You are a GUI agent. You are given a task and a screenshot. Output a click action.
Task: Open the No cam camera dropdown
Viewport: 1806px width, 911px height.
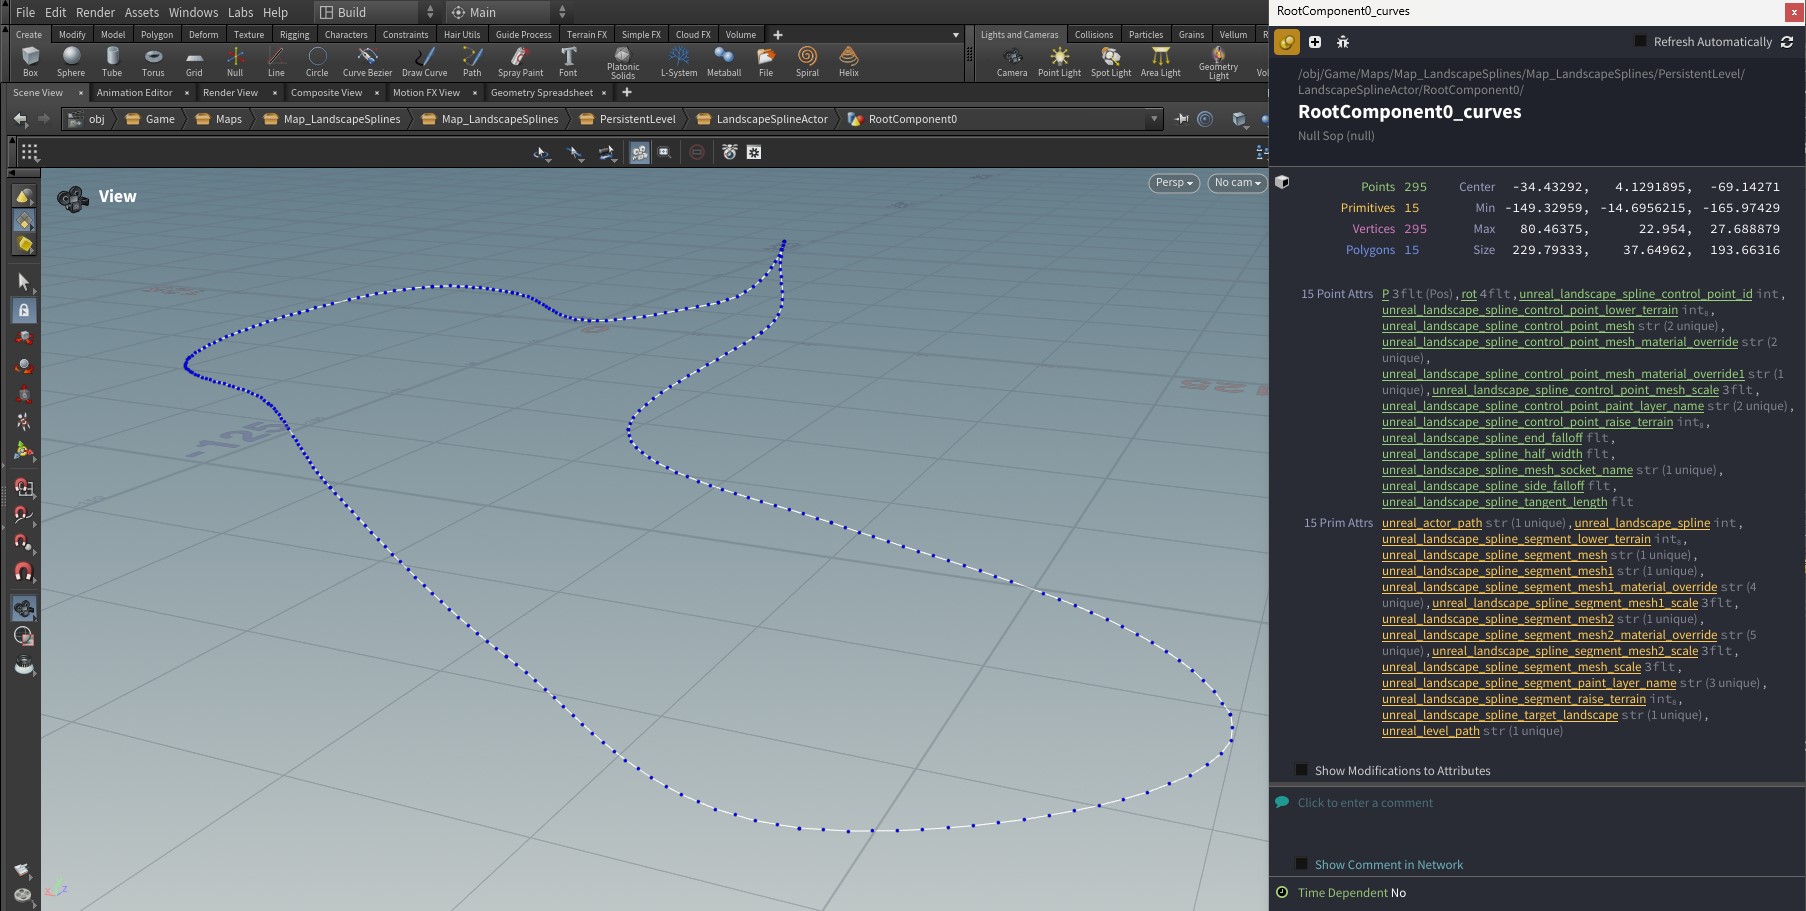1237,183
